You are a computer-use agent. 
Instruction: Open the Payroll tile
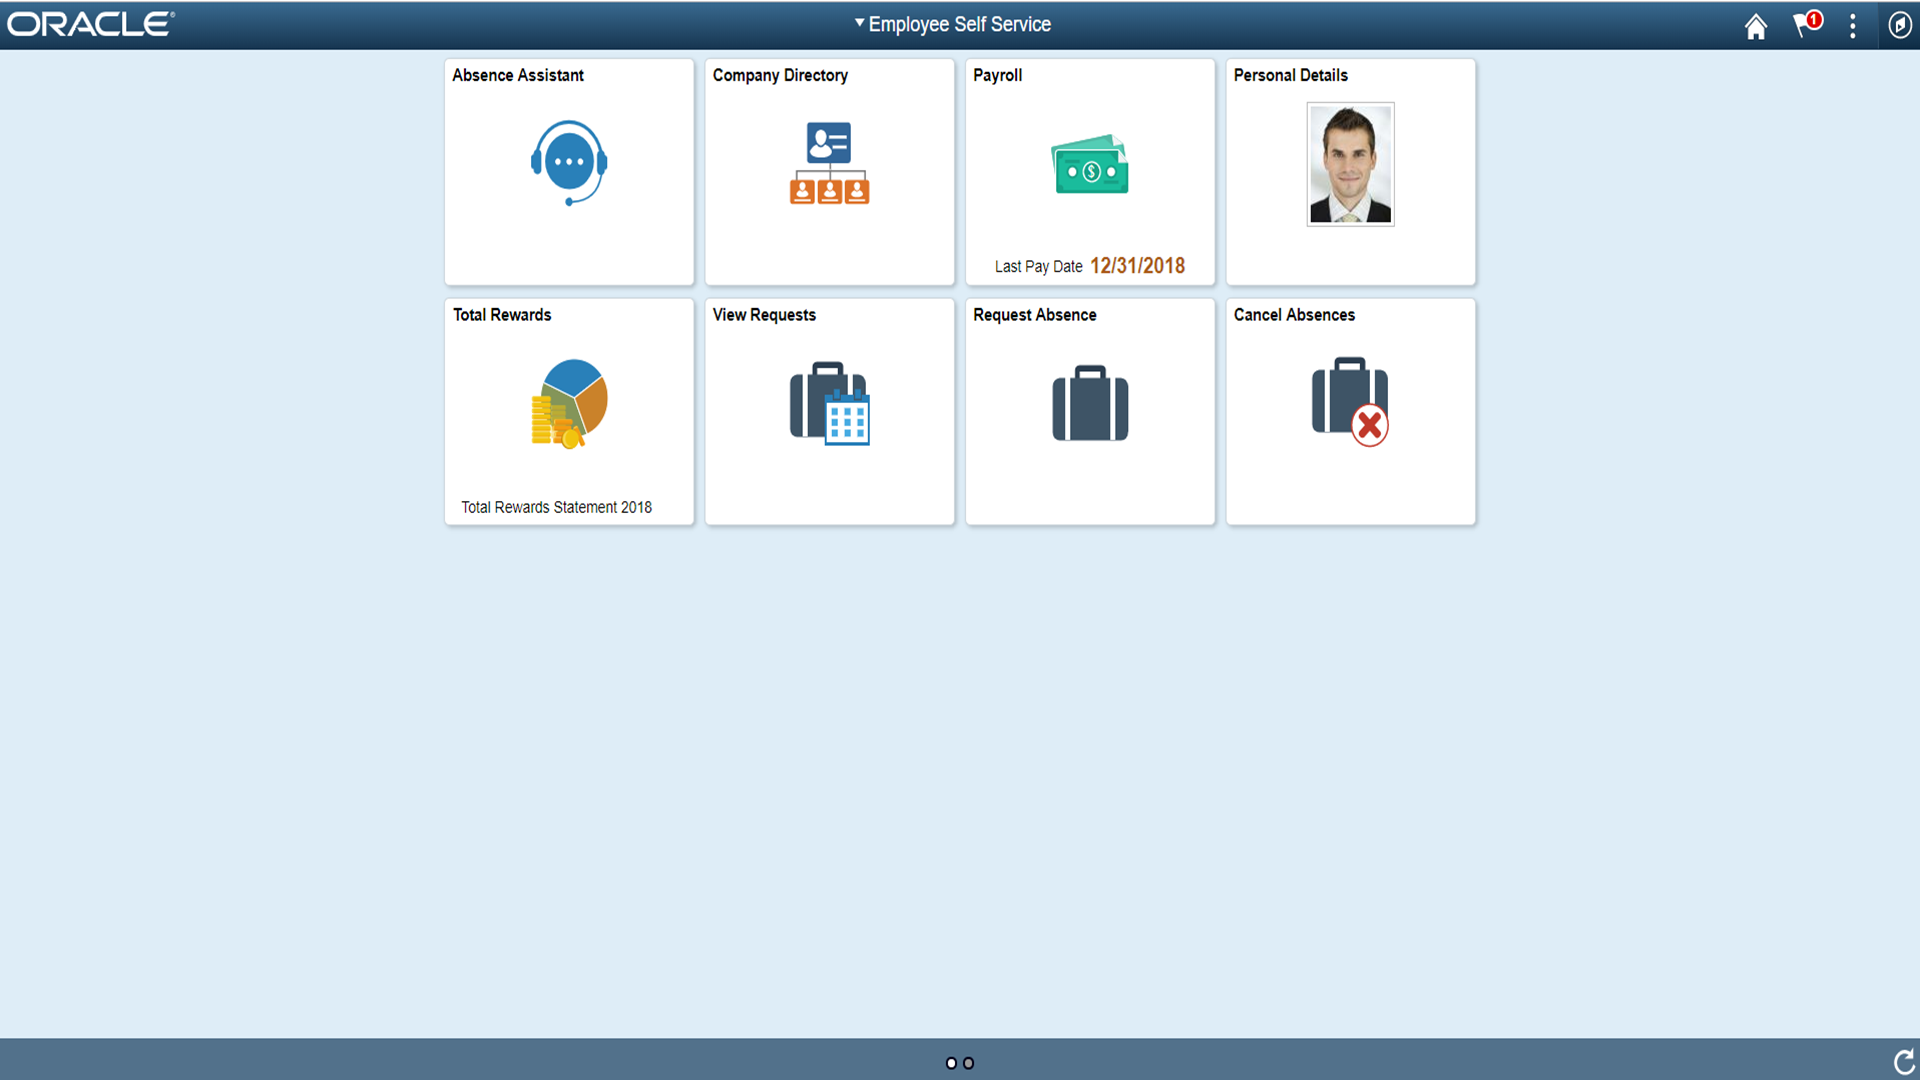pyautogui.click(x=1089, y=160)
